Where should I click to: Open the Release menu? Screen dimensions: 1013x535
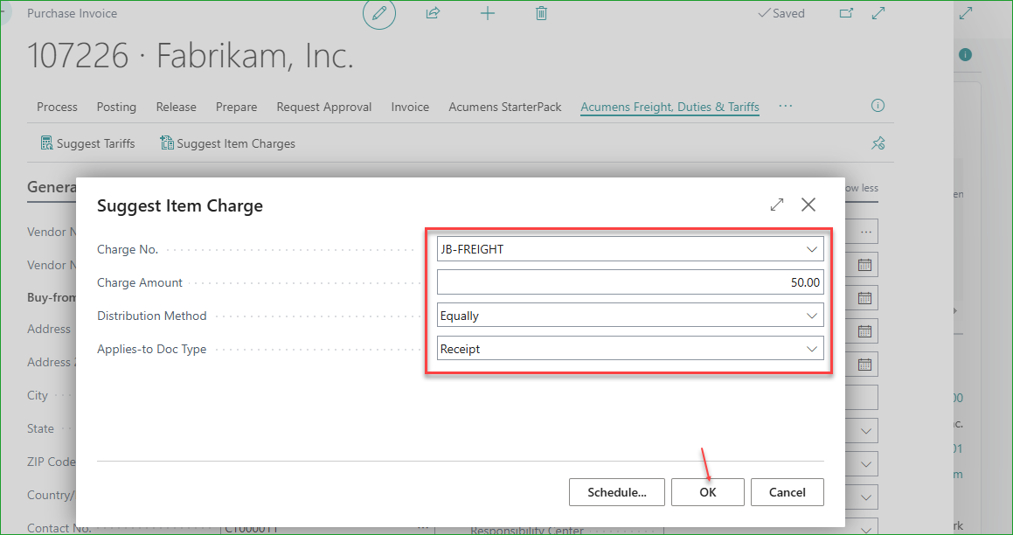(176, 107)
